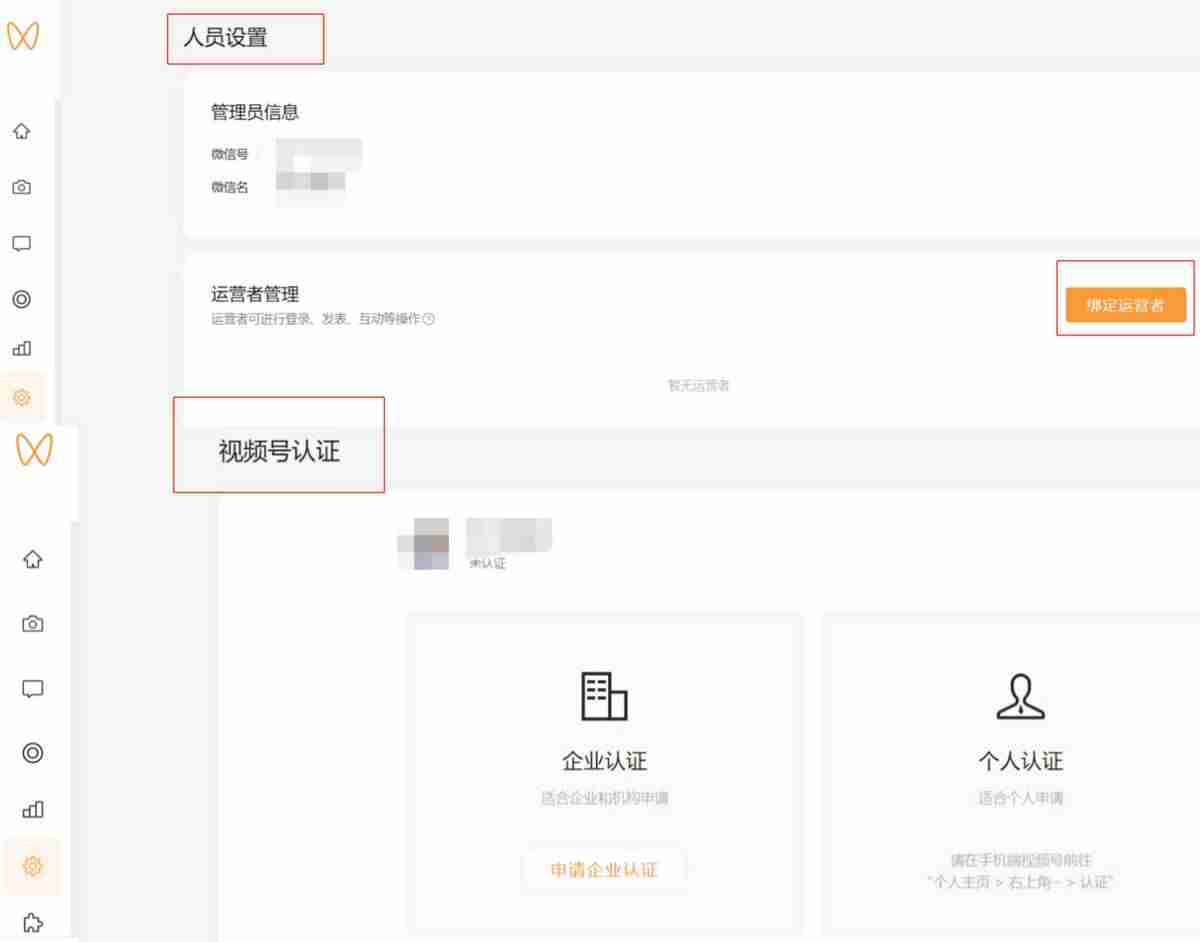
Task: Click the 企业认证 card title
Action: click(605, 761)
